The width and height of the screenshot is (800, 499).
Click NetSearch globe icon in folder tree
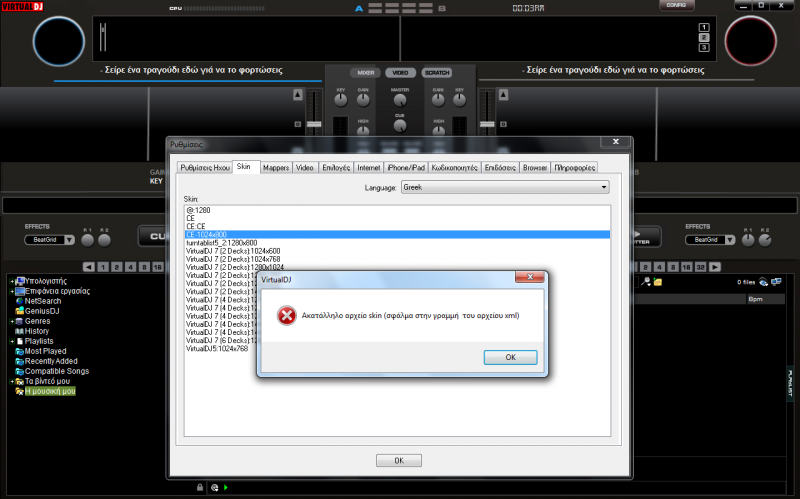20,301
